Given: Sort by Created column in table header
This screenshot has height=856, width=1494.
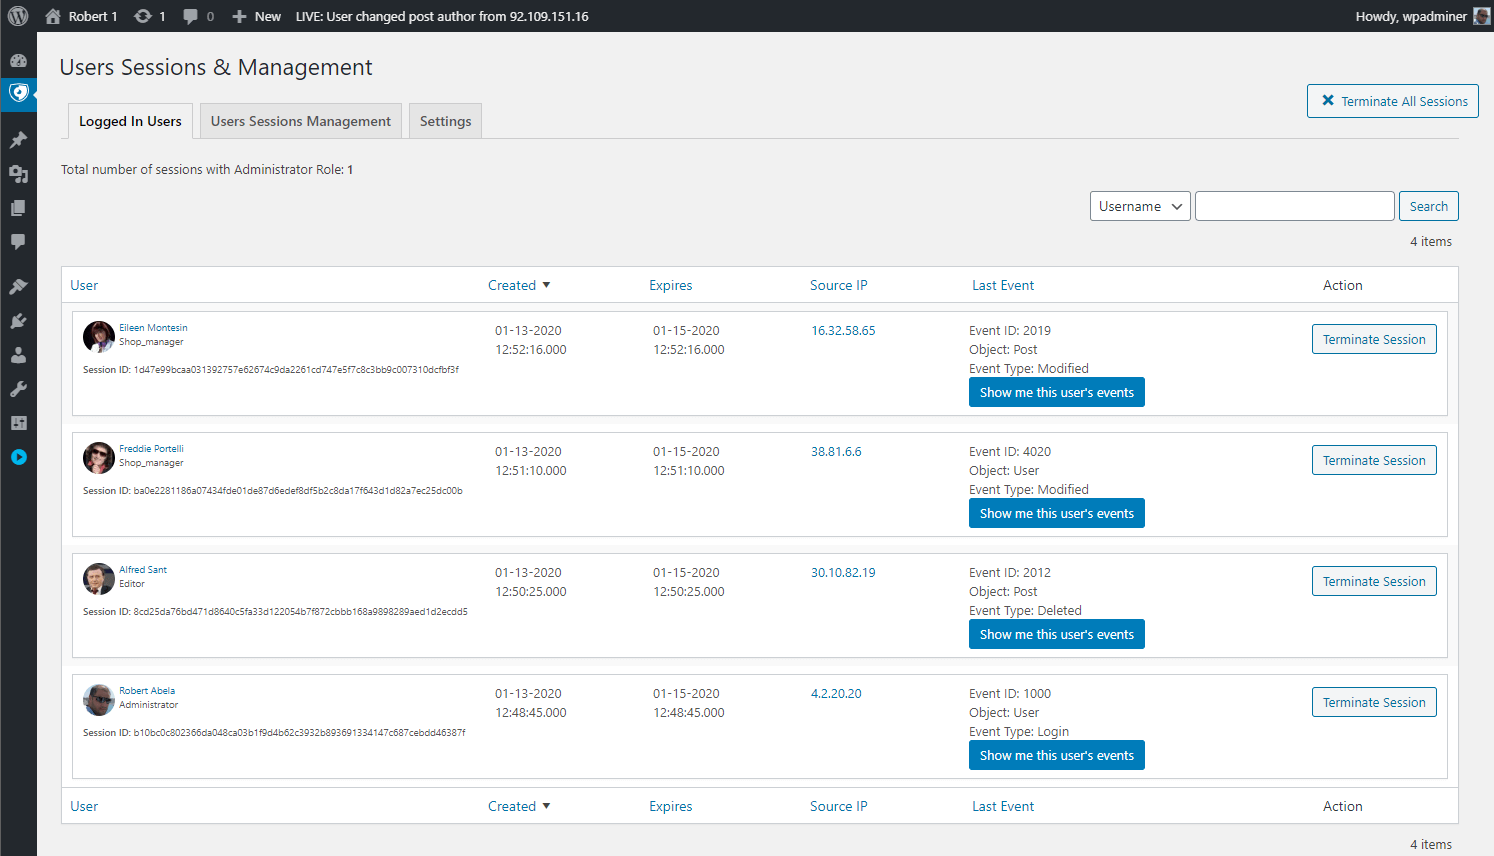Looking at the screenshot, I should [512, 285].
